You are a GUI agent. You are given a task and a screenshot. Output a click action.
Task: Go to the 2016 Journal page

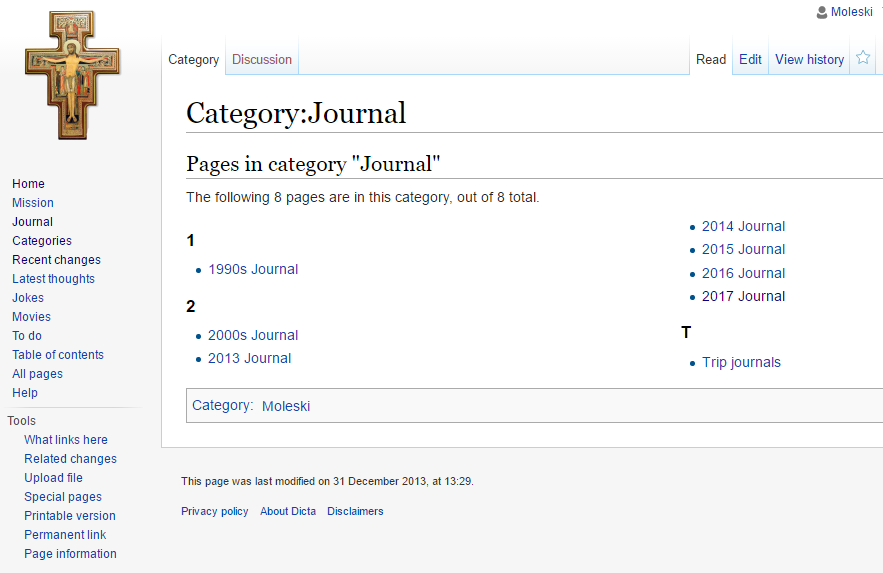click(x=743, y=273)
